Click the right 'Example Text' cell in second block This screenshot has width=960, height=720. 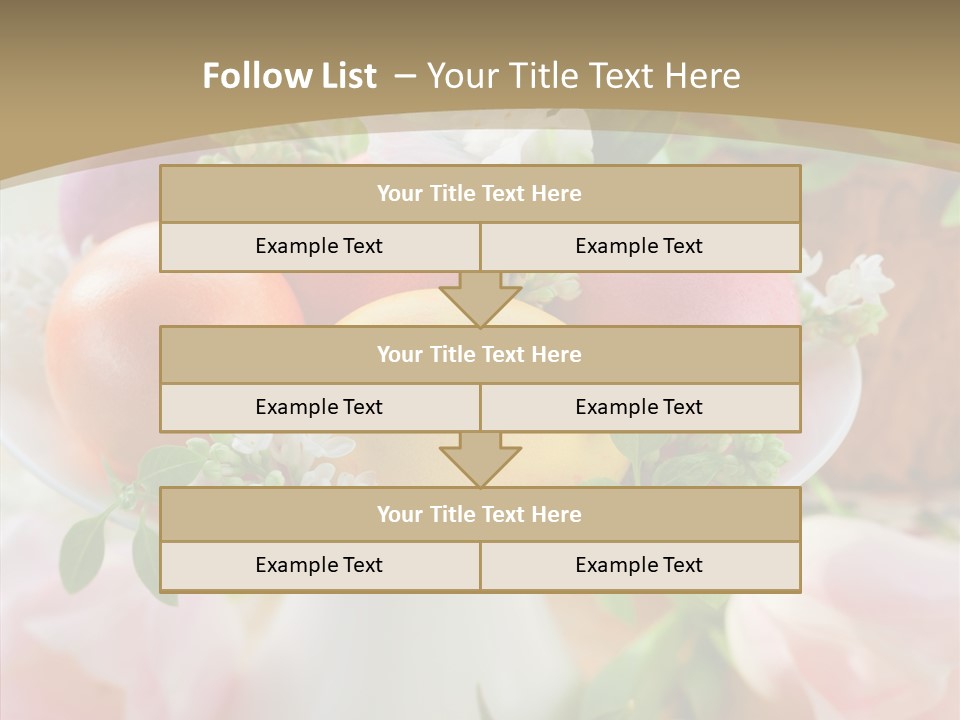click(639, 407)
